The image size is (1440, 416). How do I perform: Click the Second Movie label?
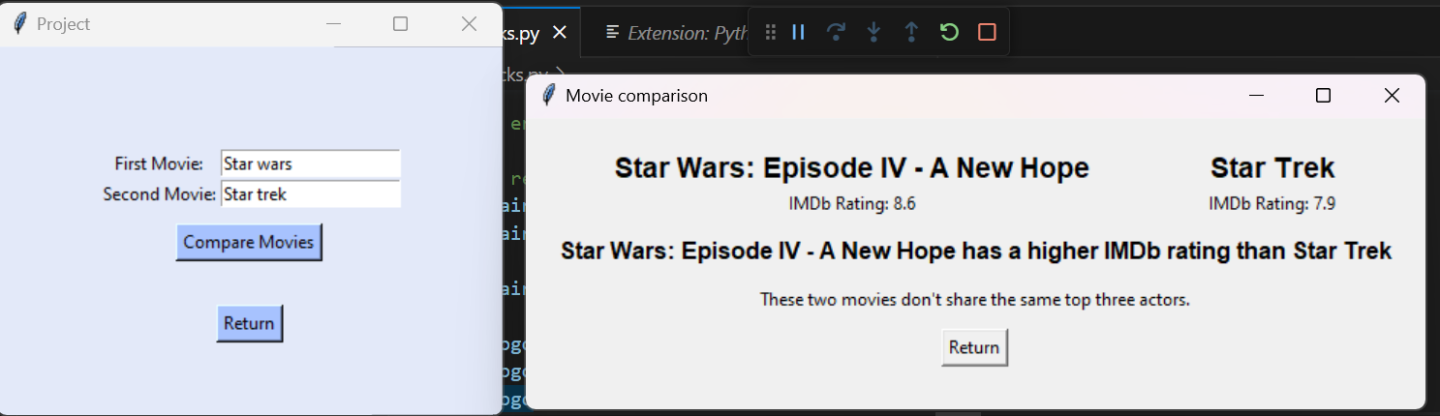[159, 194]
